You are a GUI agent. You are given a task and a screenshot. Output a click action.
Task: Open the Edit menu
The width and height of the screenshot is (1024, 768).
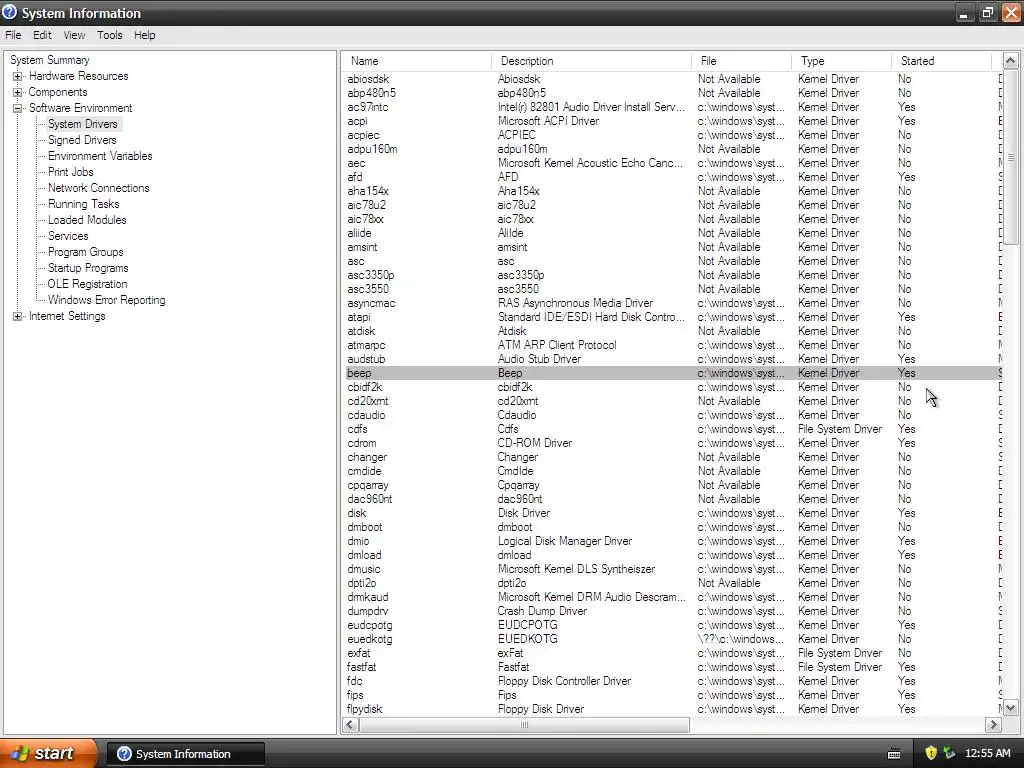[x=42, y=35]
